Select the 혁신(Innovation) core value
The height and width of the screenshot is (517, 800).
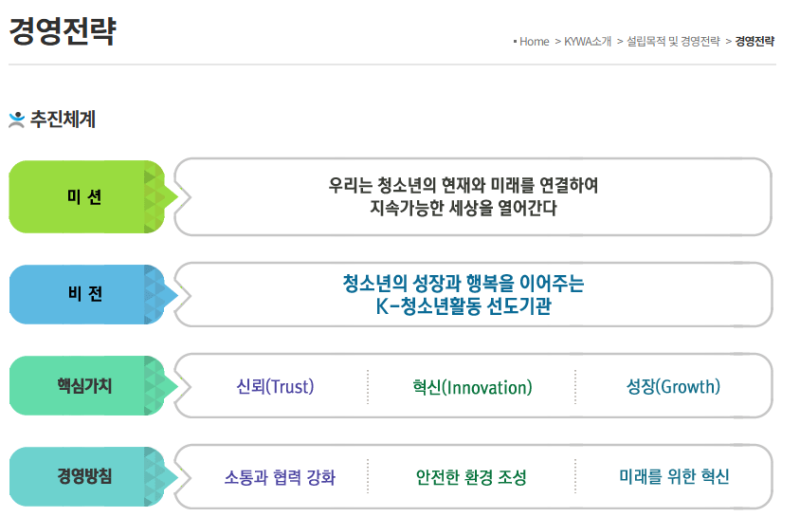tap(472, 387)
